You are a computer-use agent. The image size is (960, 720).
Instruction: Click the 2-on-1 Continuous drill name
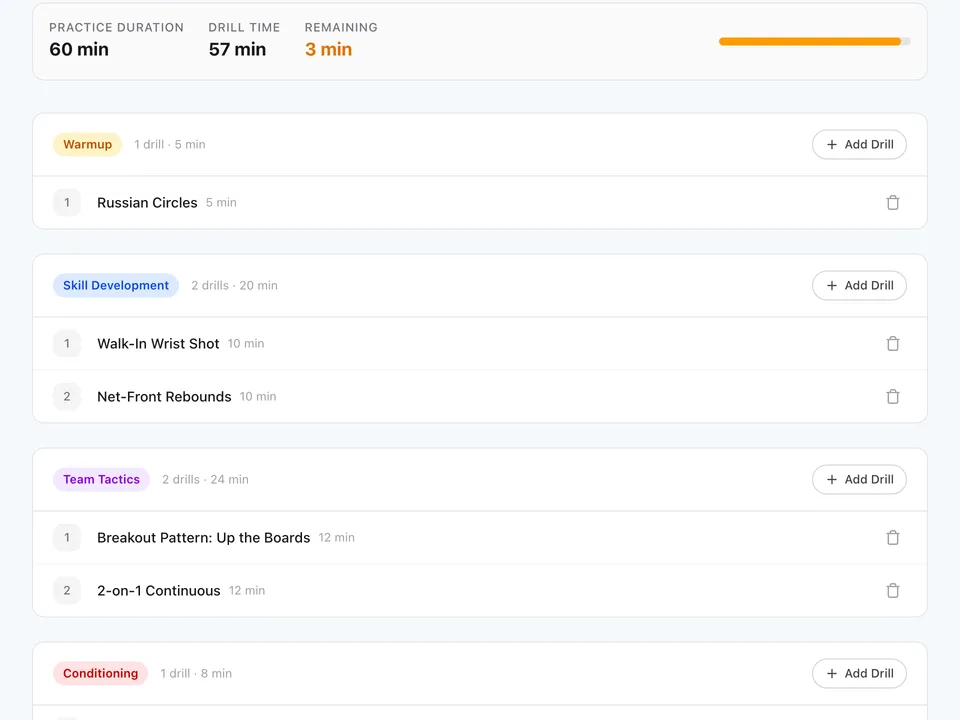[x=159, y=591]
